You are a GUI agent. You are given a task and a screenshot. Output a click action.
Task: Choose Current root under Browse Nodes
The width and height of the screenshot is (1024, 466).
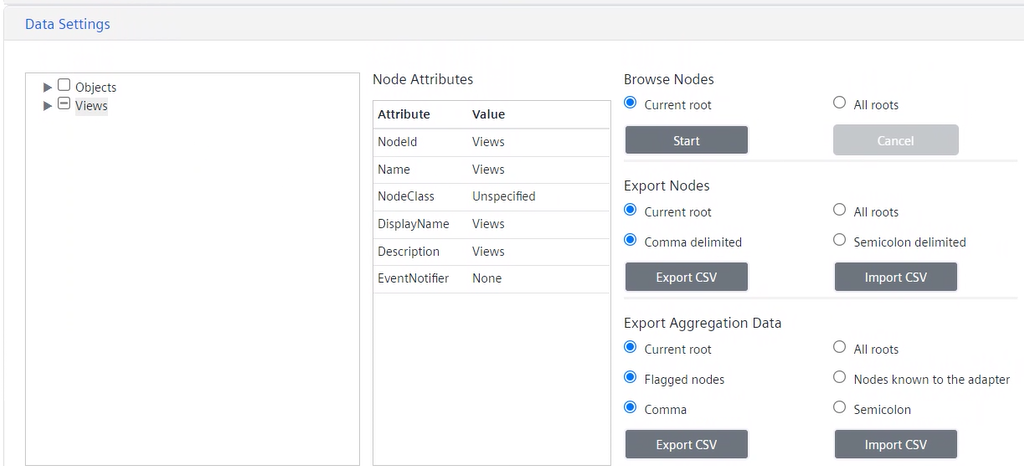click(630, 103)
